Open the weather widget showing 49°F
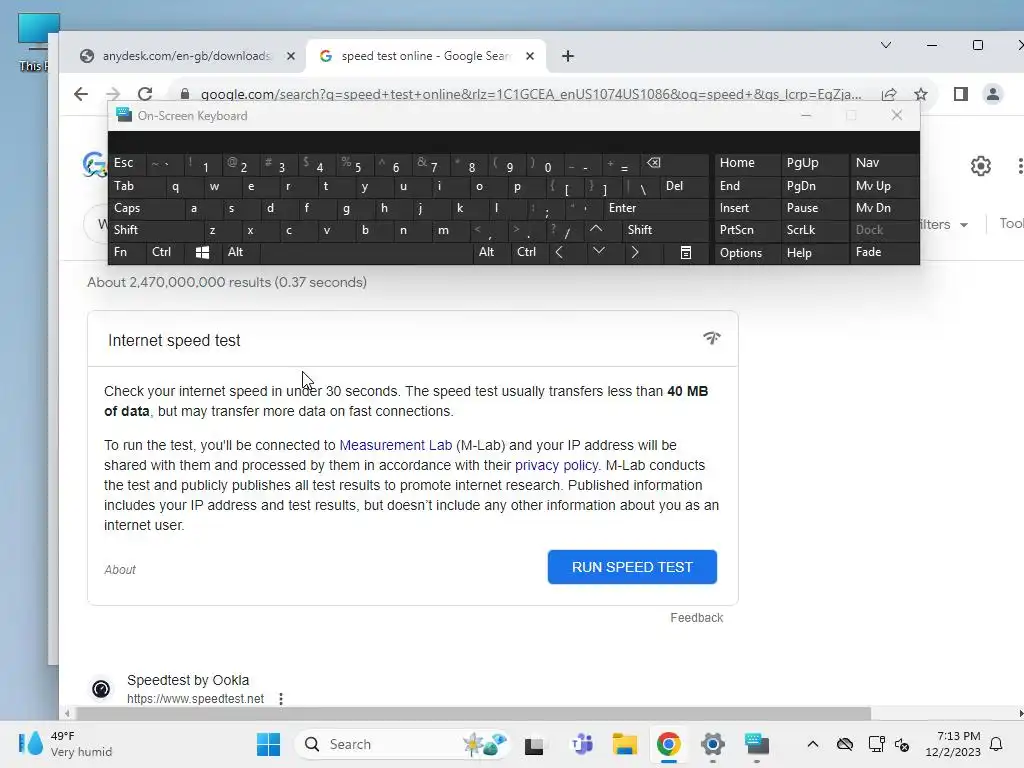 tap(65, 744)
